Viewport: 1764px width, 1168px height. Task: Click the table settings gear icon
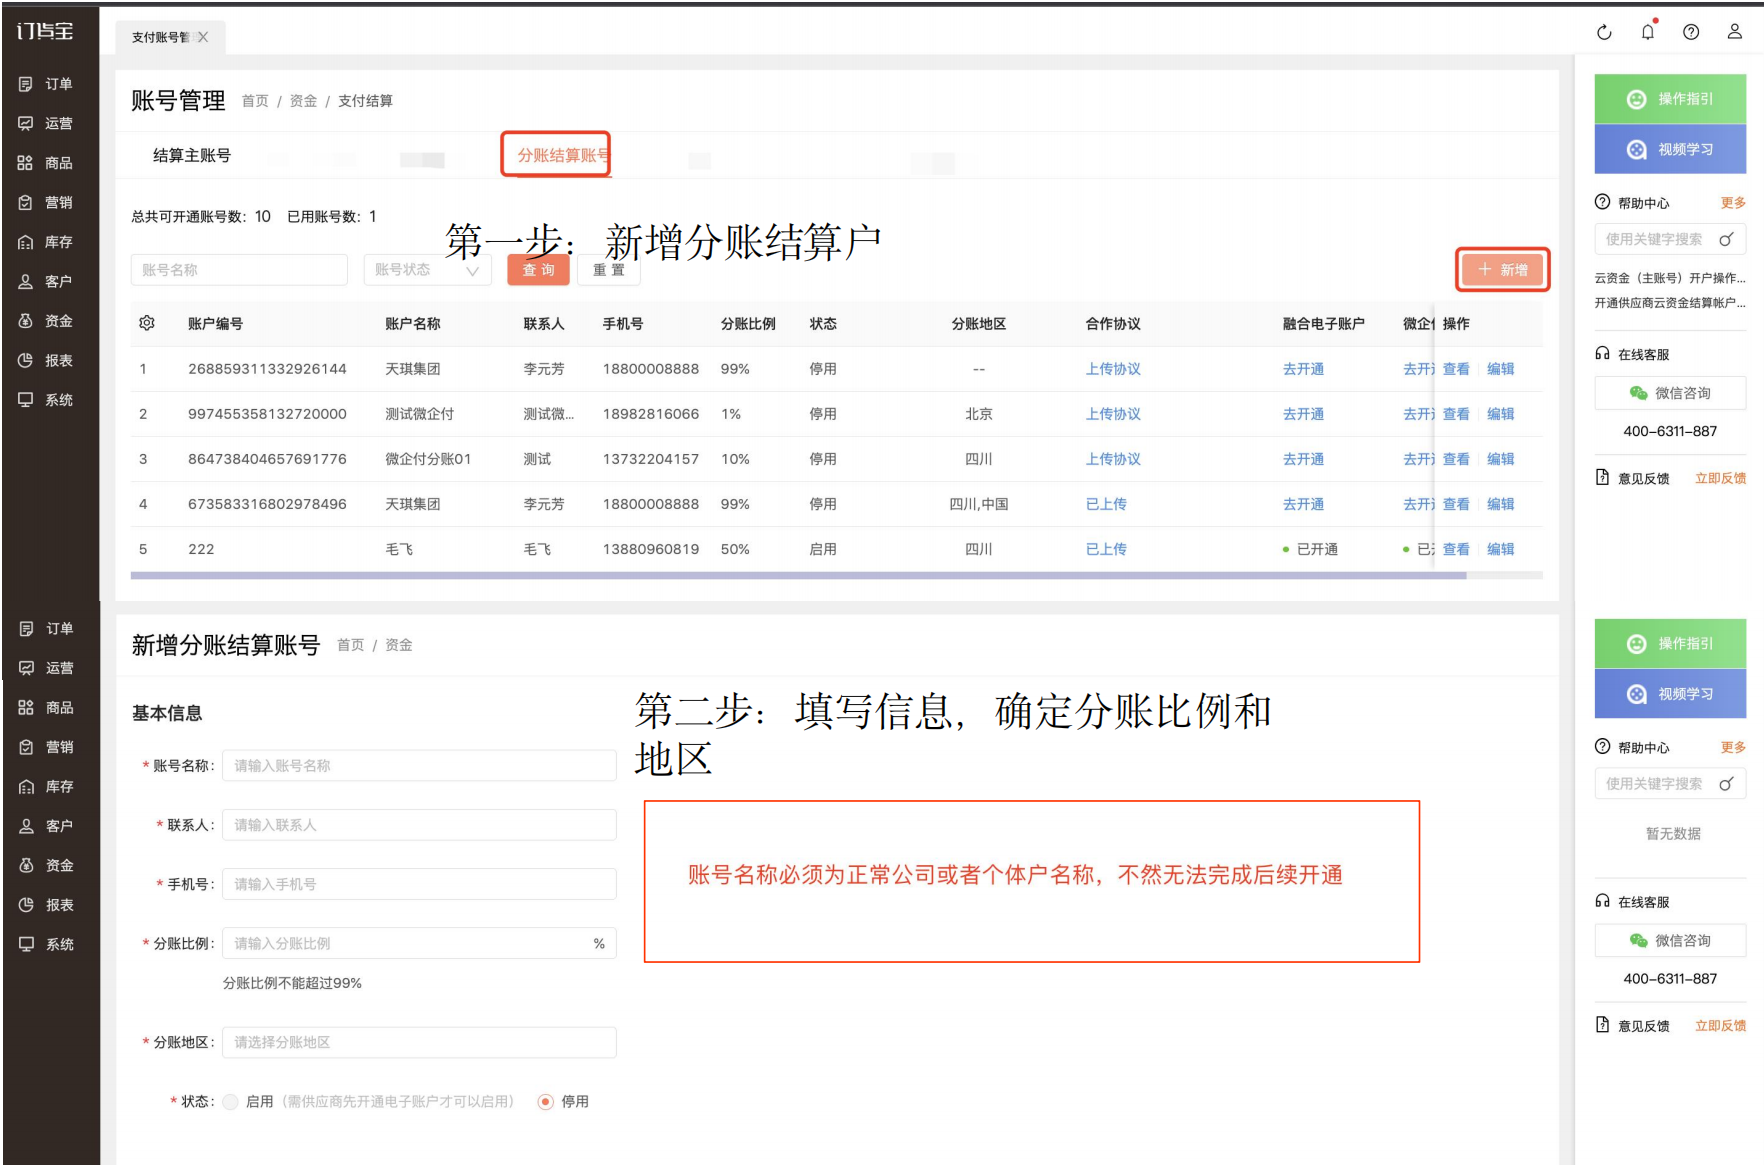(147, 323)
